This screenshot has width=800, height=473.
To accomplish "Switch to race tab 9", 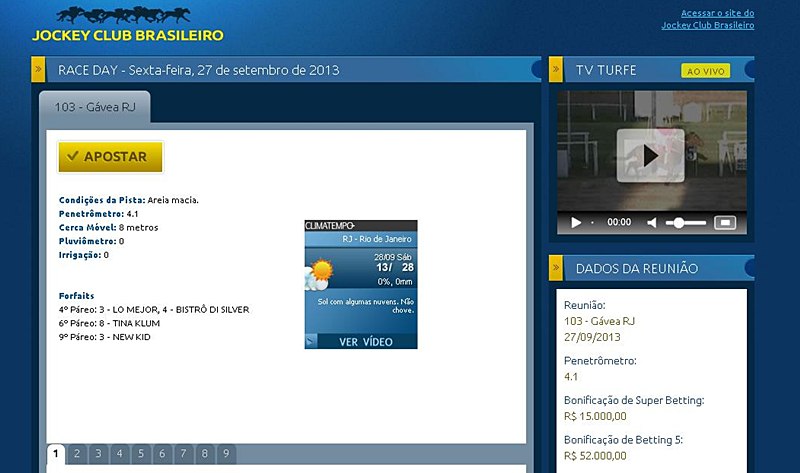I will pos(226,454).
